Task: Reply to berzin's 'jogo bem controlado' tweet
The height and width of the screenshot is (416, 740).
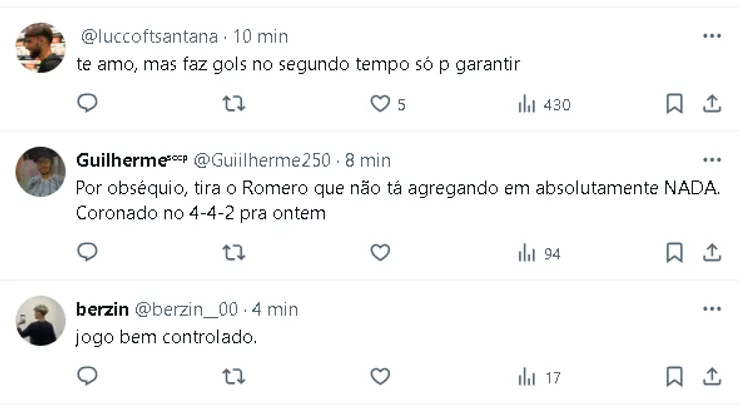Action: (88, 377)
